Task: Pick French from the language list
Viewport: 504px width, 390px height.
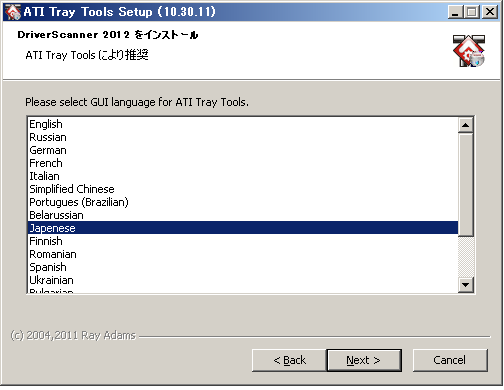Action: (243, 163)
